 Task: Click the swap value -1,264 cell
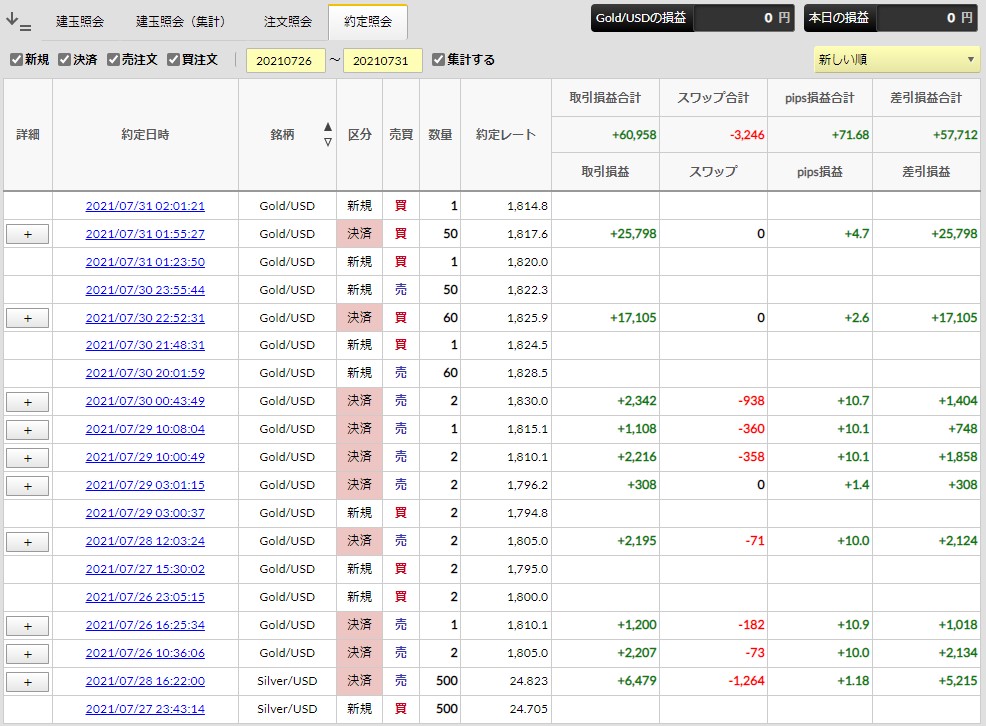coord(713,681)
